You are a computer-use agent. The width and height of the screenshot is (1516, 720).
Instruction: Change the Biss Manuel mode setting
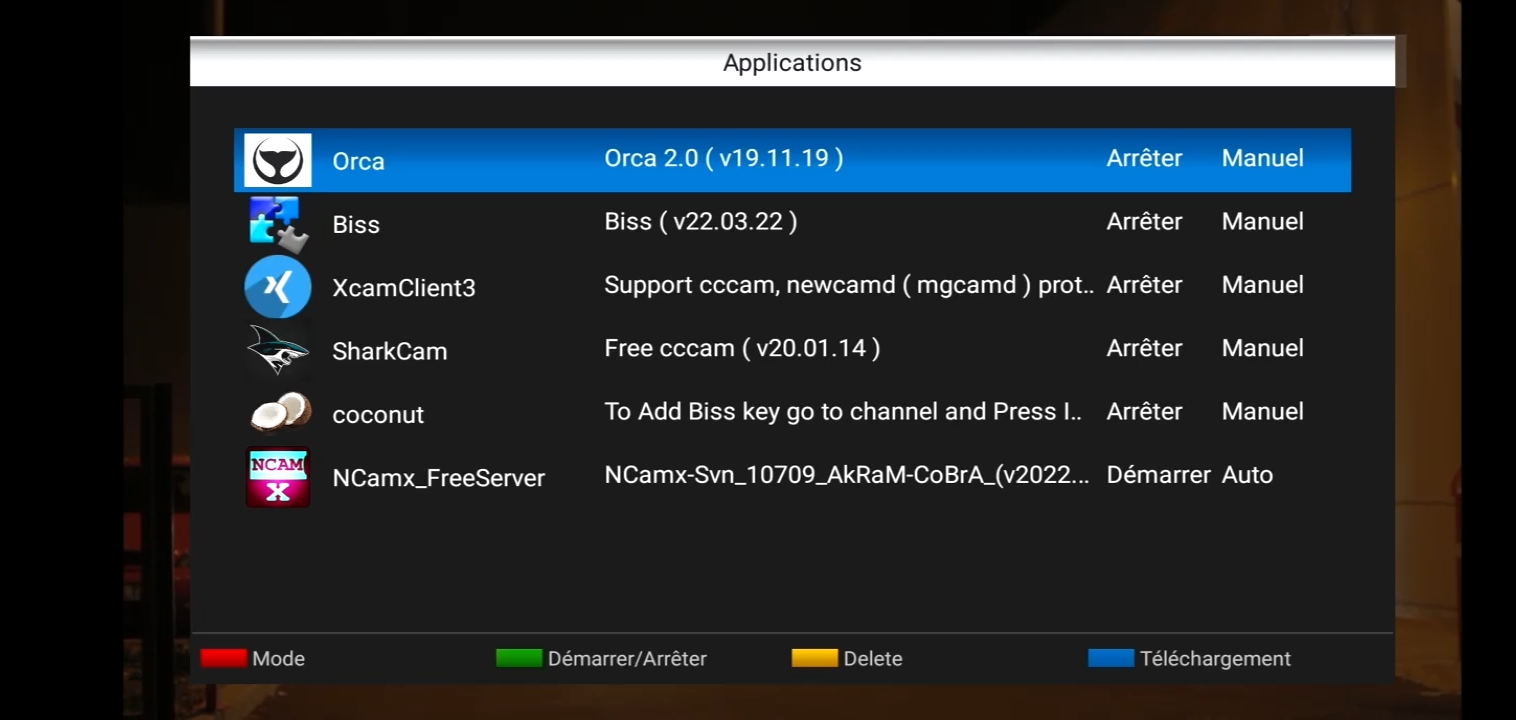(x=1262, y=222)
